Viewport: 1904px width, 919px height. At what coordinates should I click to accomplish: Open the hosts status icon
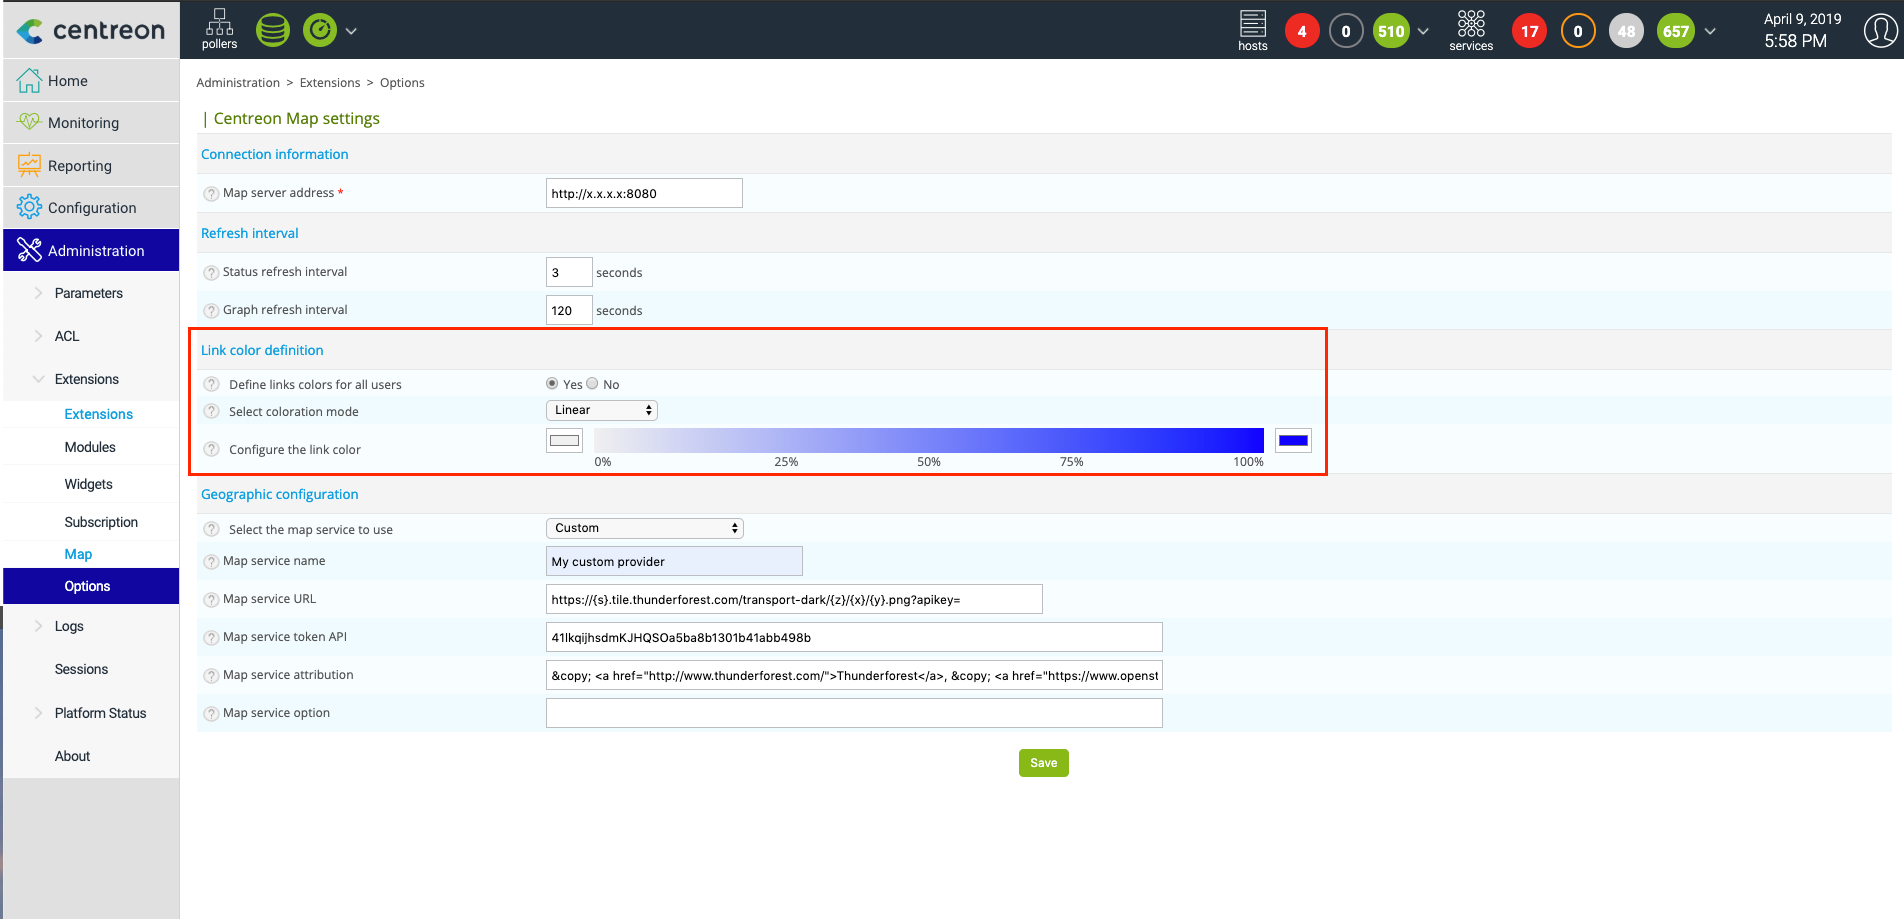[1252, 30]
